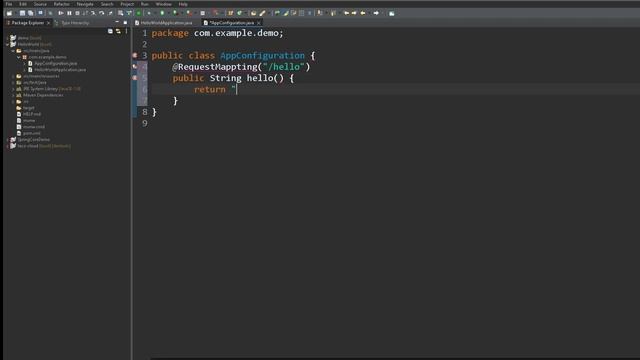Click the Save toolbar icon

coord(22,13)
